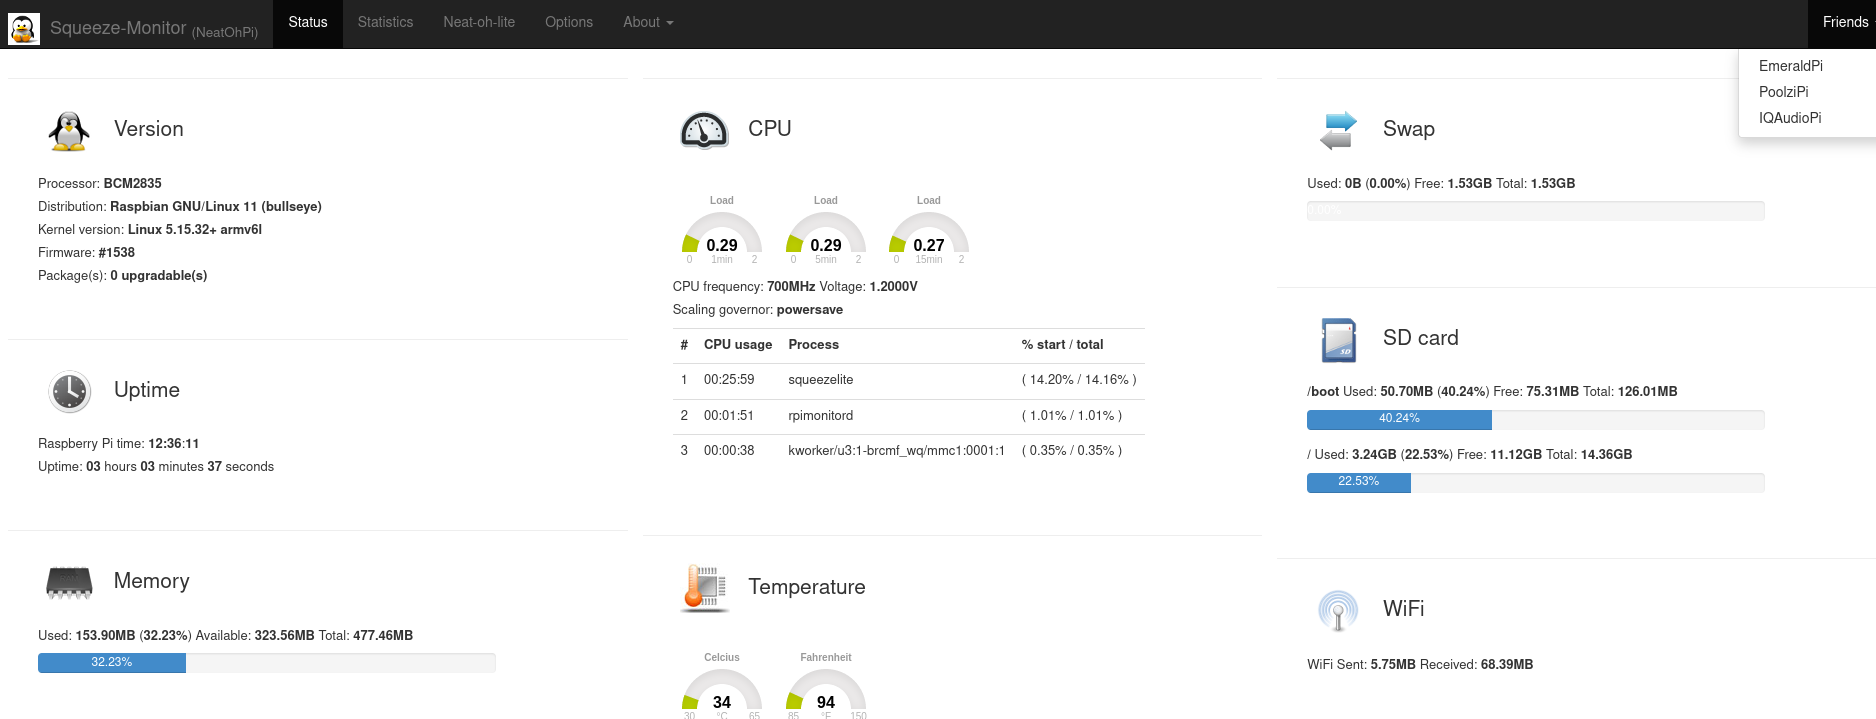Click the Celcius temperature gauge
1876x719 pixels.
click(x=722, y=687)
